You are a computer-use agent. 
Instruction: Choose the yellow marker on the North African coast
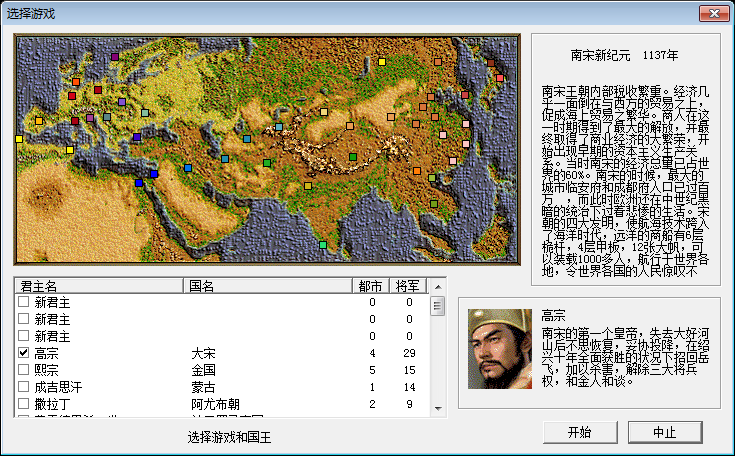[70, 150]
